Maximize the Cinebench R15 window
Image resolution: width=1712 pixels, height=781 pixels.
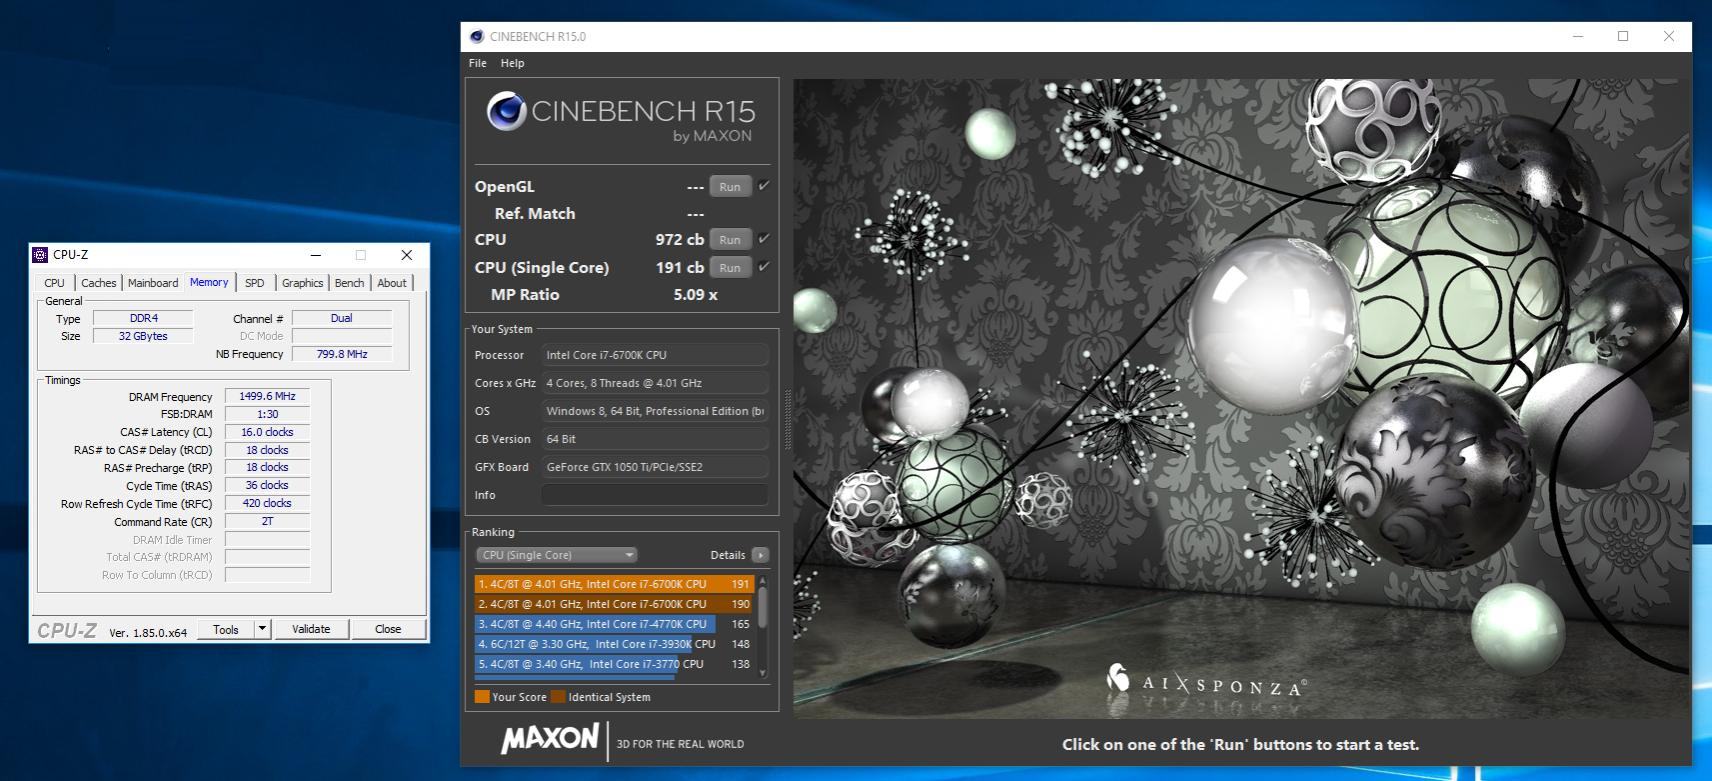tap(1623, 37)
